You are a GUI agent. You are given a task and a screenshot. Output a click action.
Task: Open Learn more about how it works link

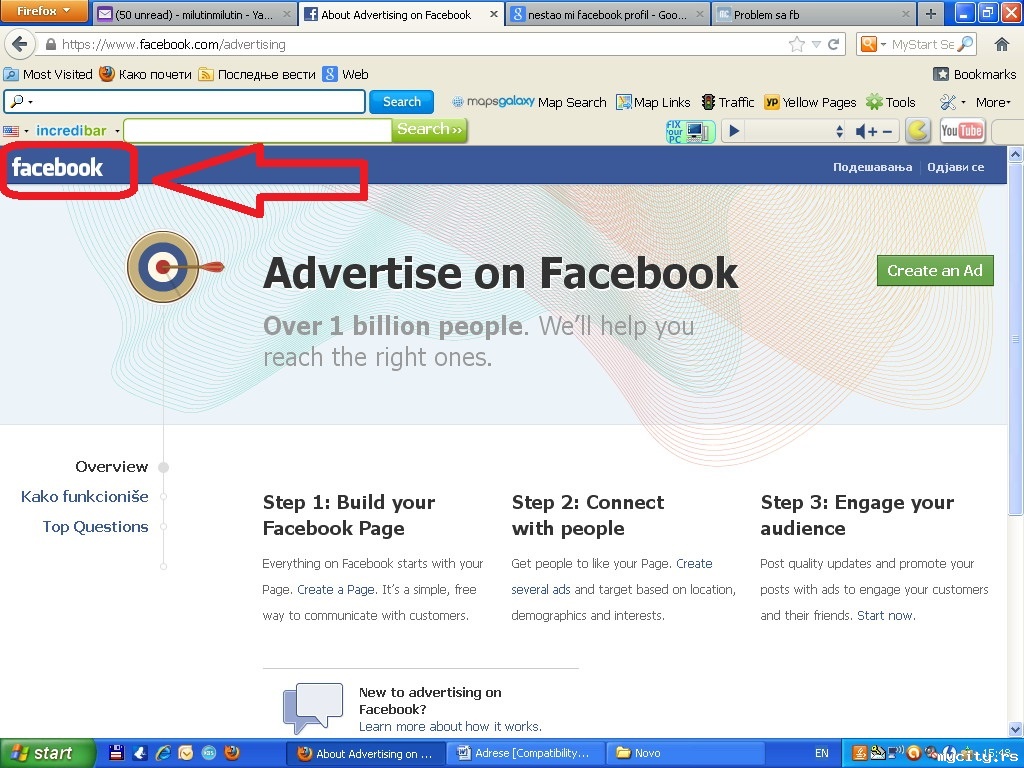point(450,727)
